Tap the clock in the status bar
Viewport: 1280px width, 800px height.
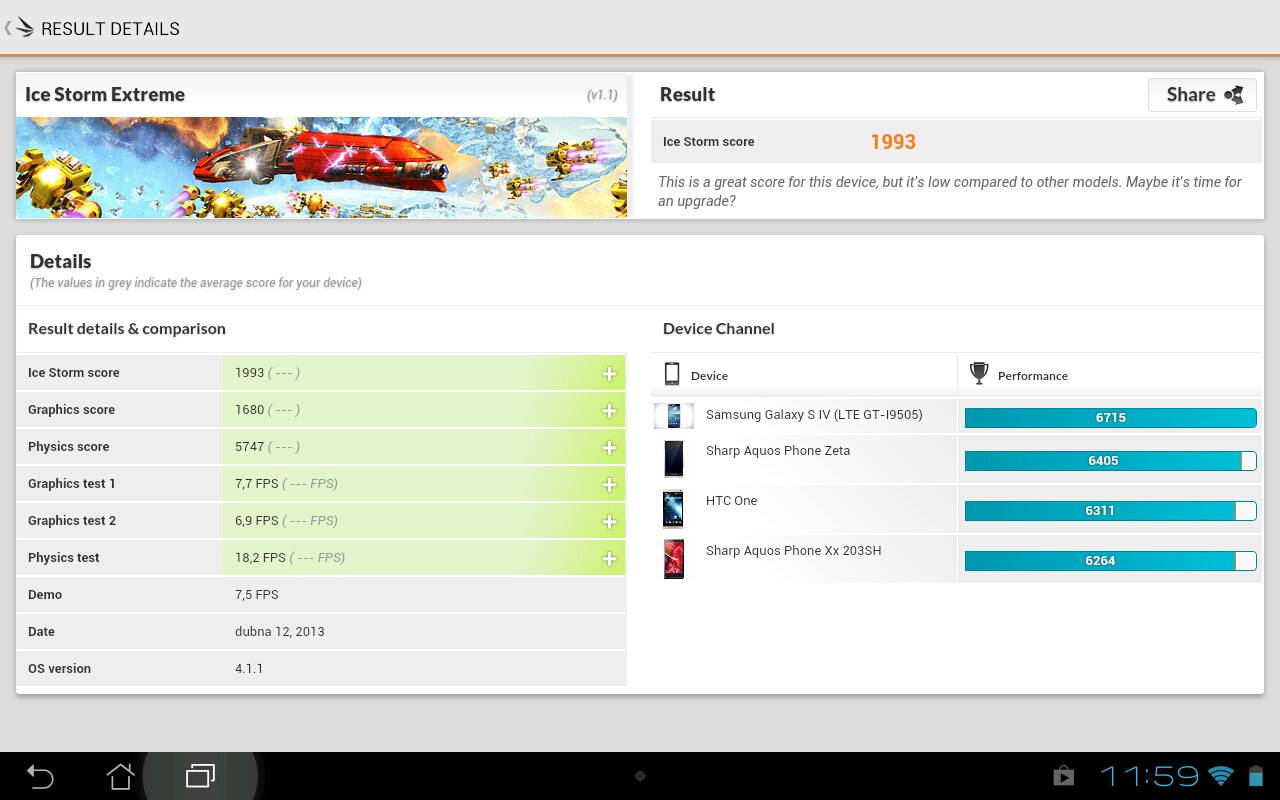(x=1150, y=775)
